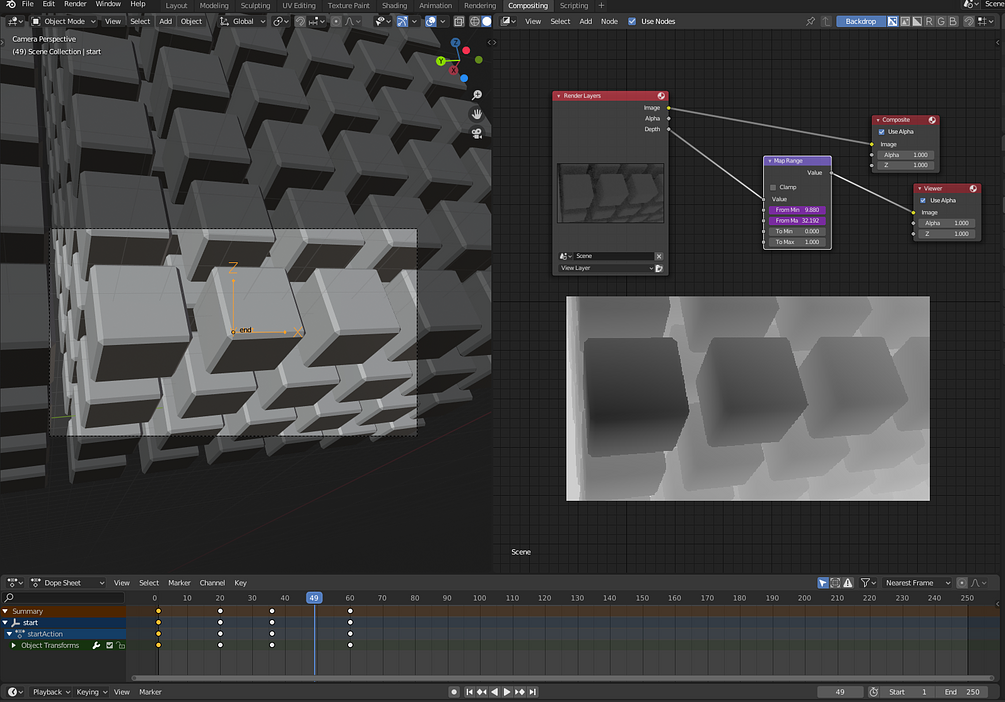
Task: Adjust the From Min slider on the Map Range node
Action: click(x=797, y=210)
